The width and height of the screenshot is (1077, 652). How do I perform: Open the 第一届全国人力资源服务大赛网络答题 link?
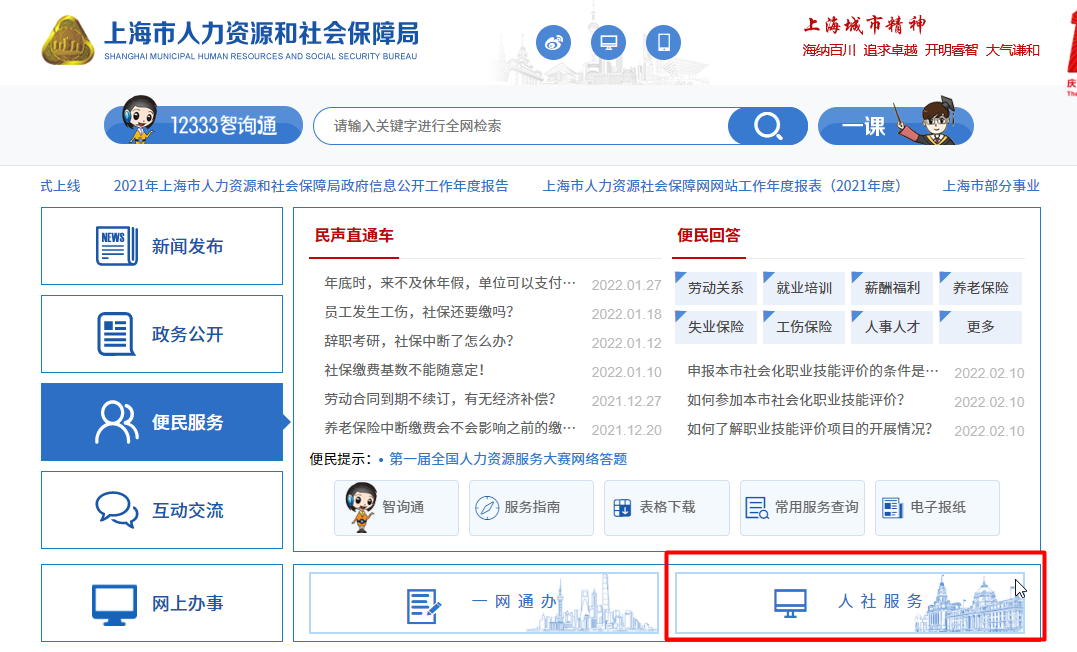[x=508, y=459]
